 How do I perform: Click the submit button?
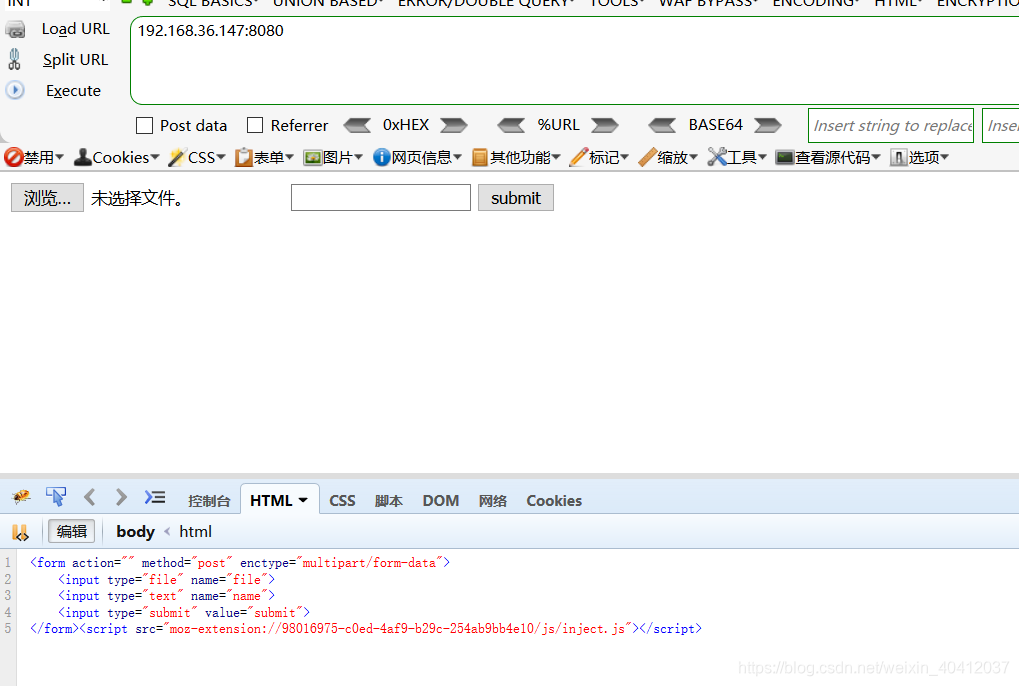click(516, 197)
